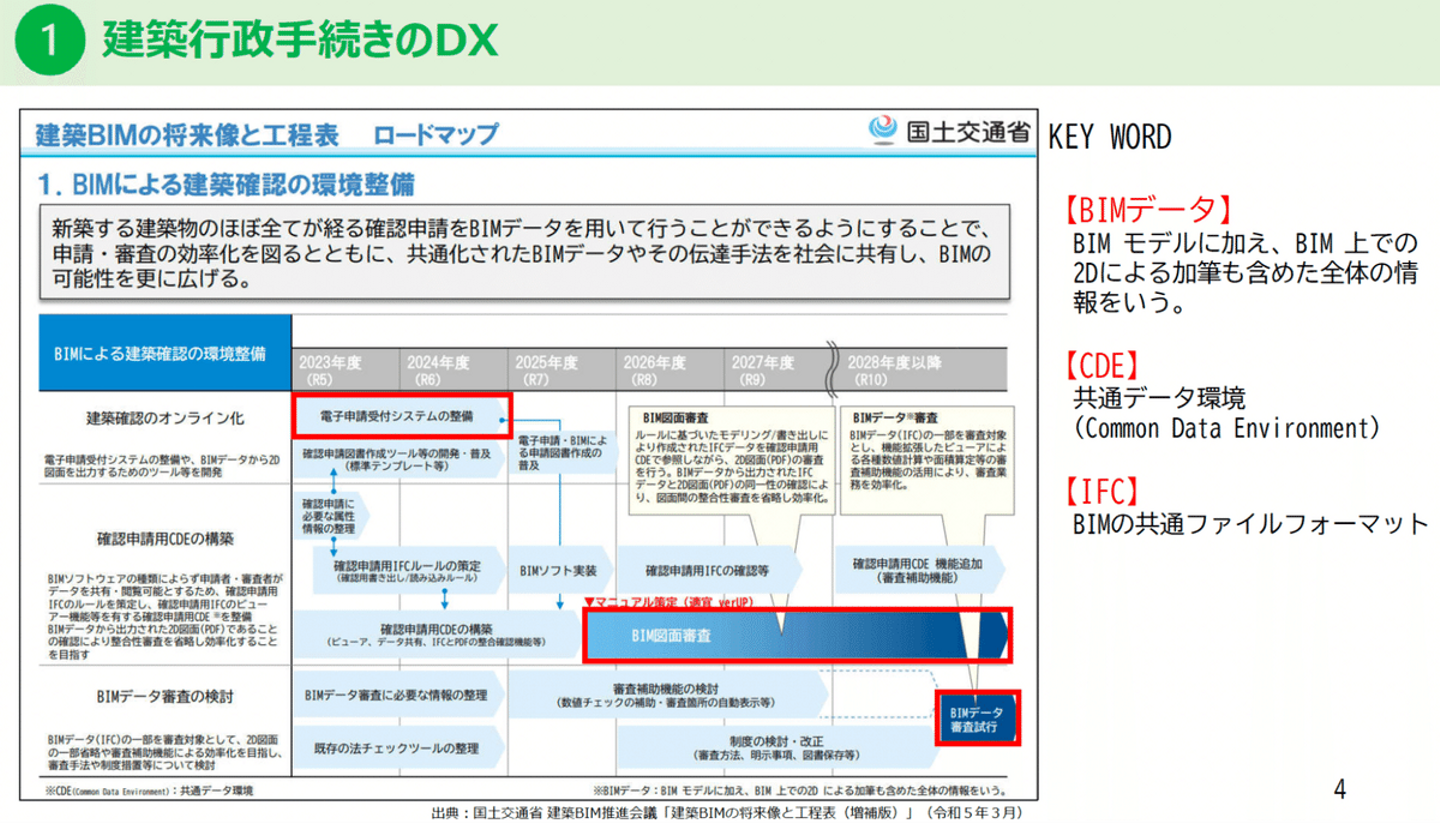
Task: Click the dark blue BIMデータ審査試行 box
Action: (977, 718)
